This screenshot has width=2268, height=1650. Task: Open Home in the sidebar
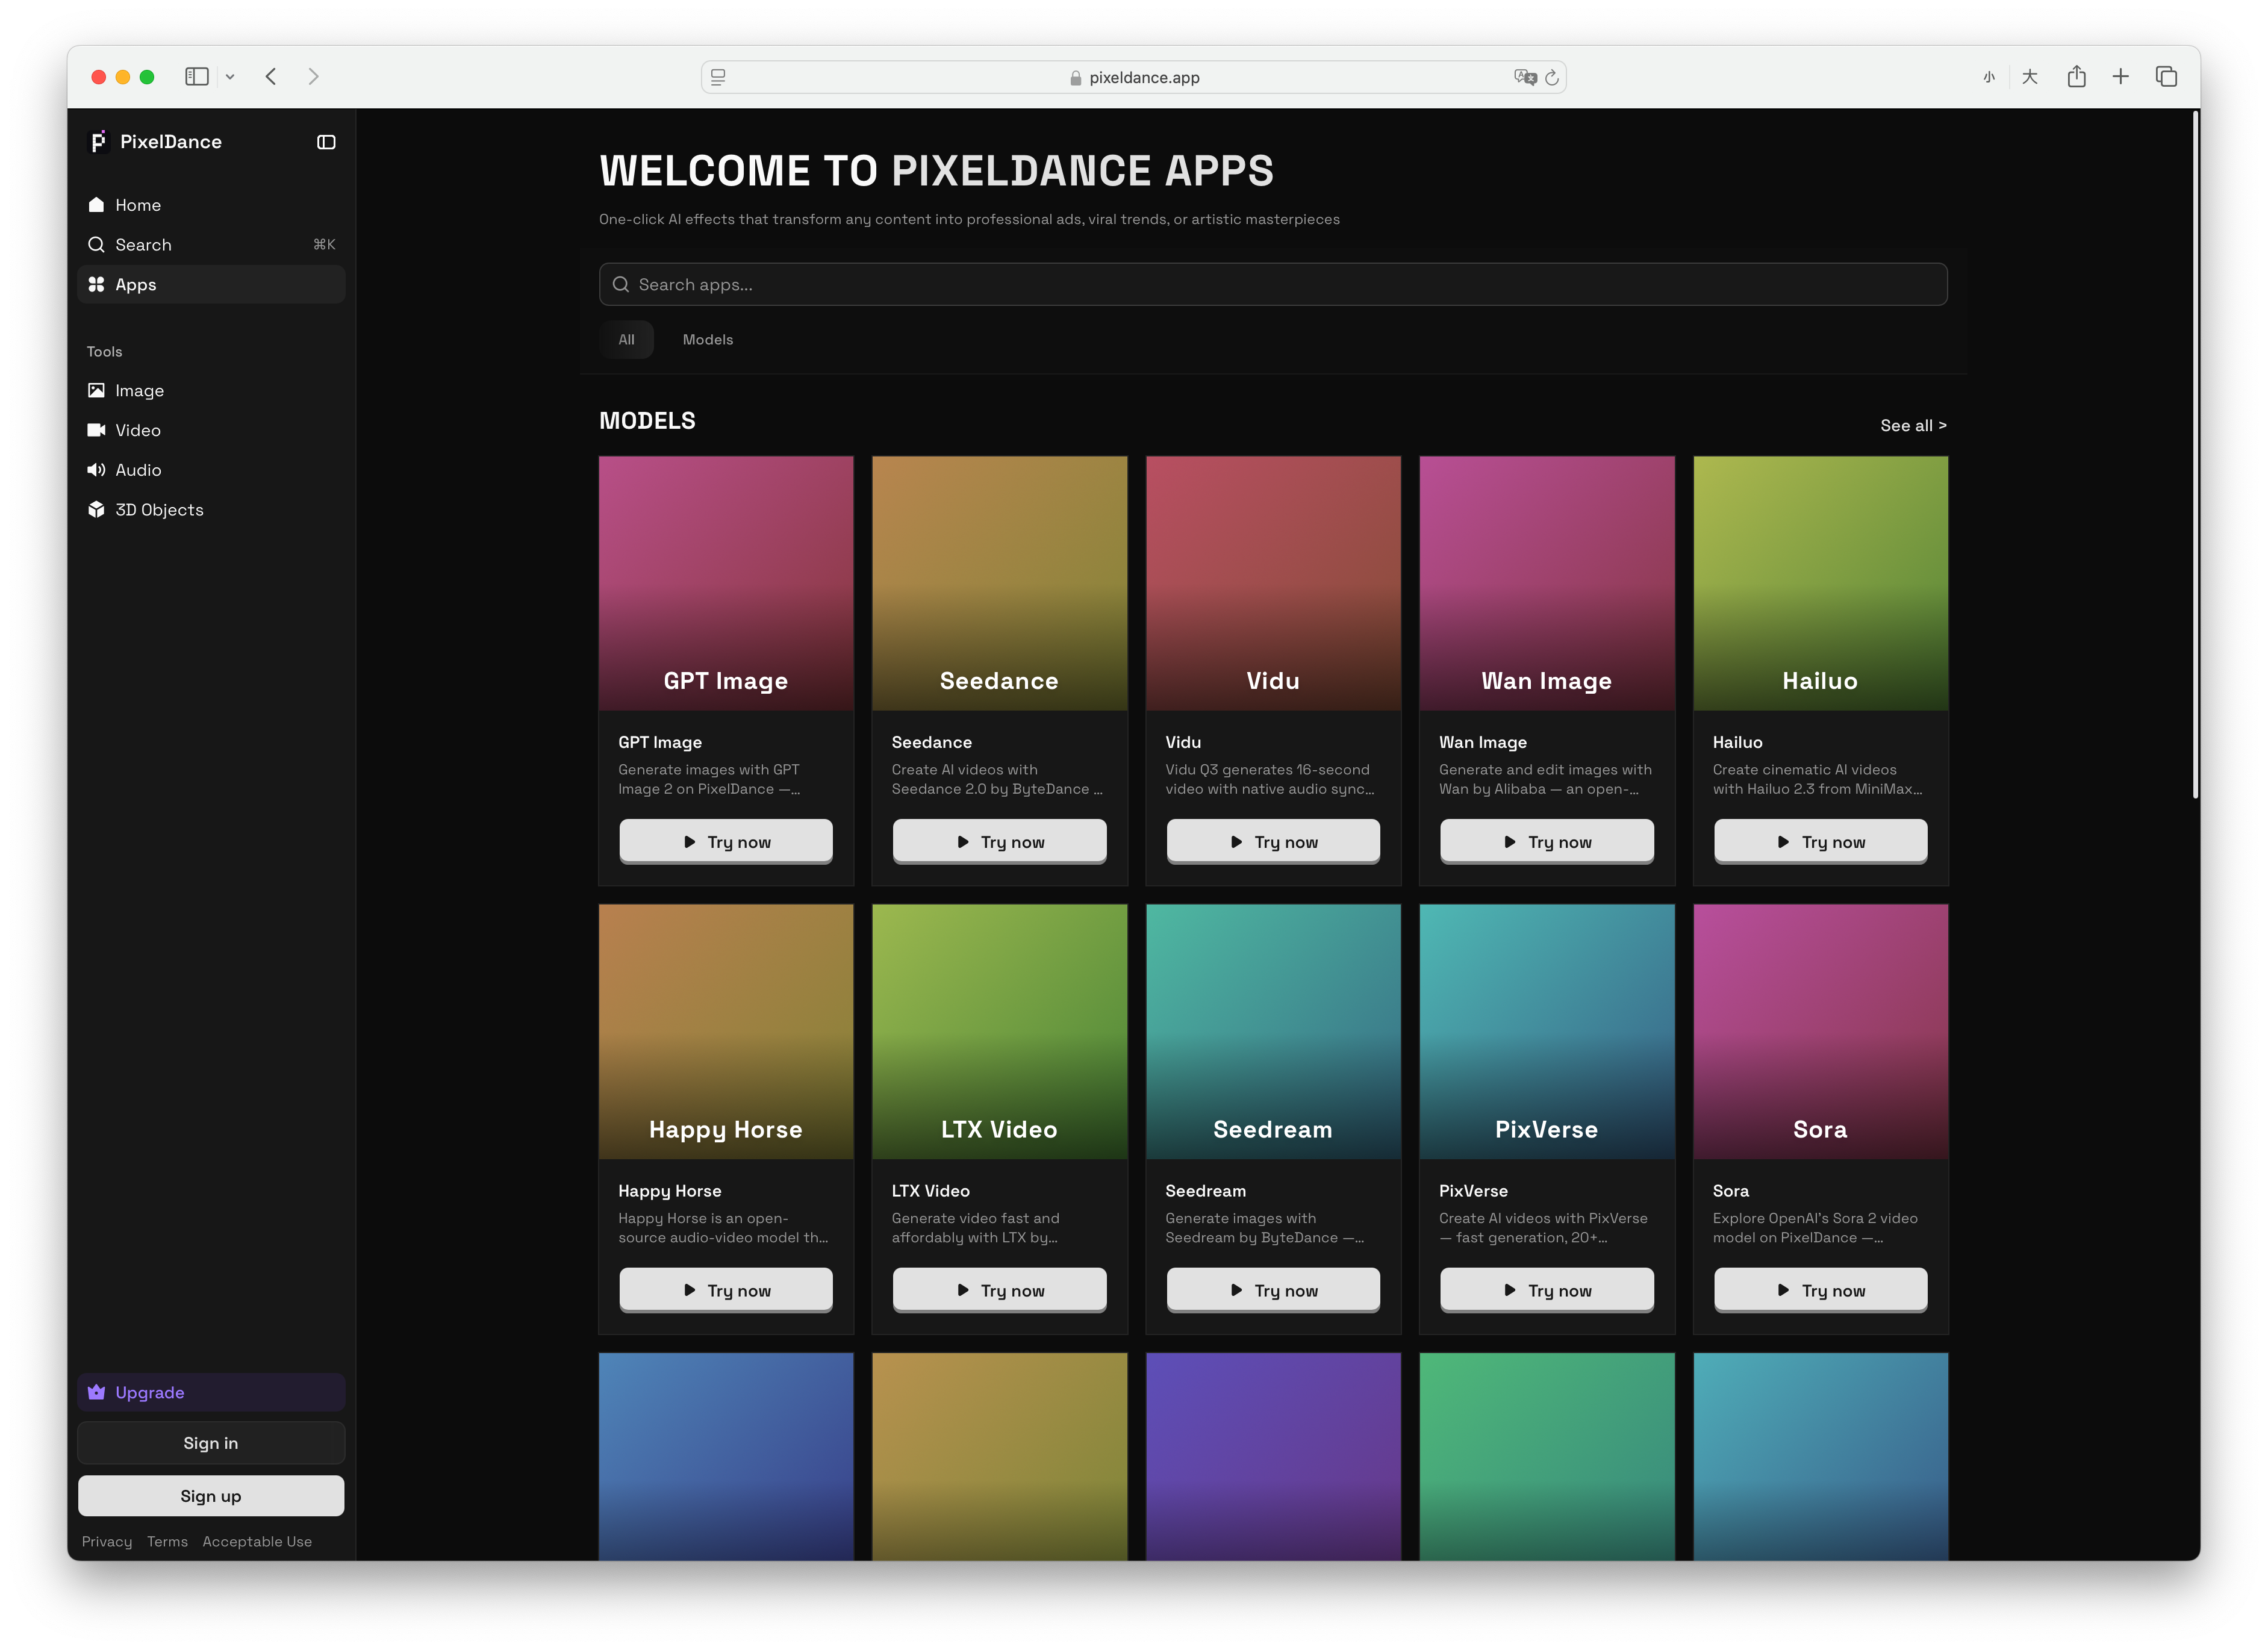(211, 205)
